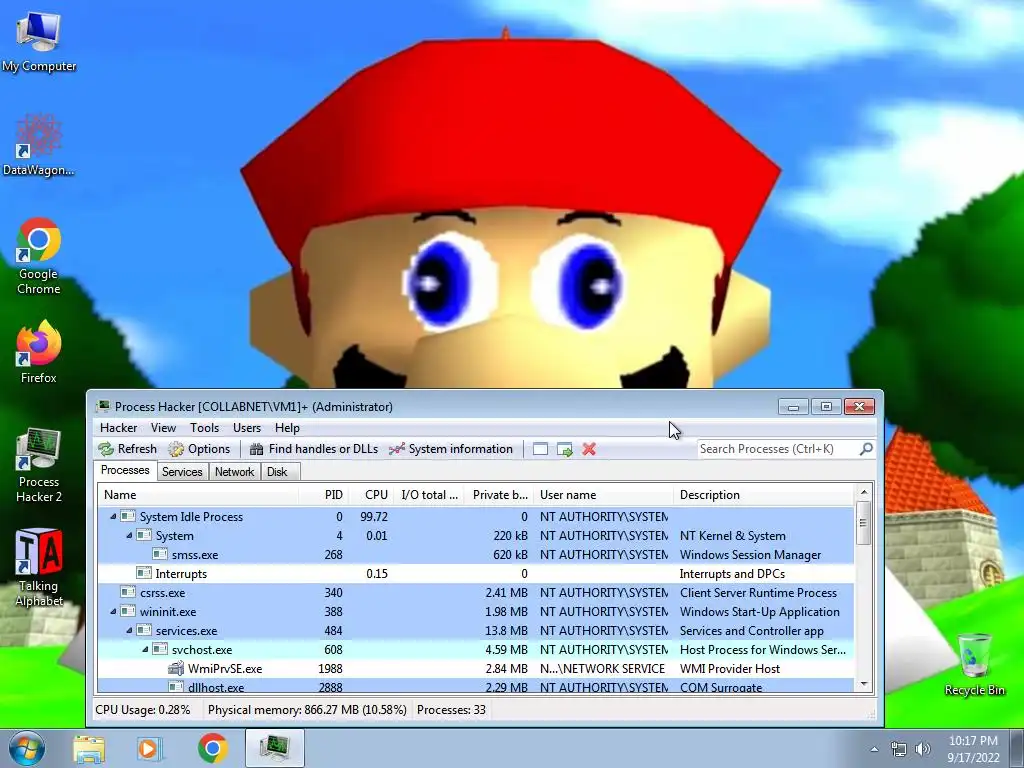The width and height of the screenshot is (1024, 768).
Task: Show hidden icons in the system tray
Action: pyautogui.click(x=874, y=749)
